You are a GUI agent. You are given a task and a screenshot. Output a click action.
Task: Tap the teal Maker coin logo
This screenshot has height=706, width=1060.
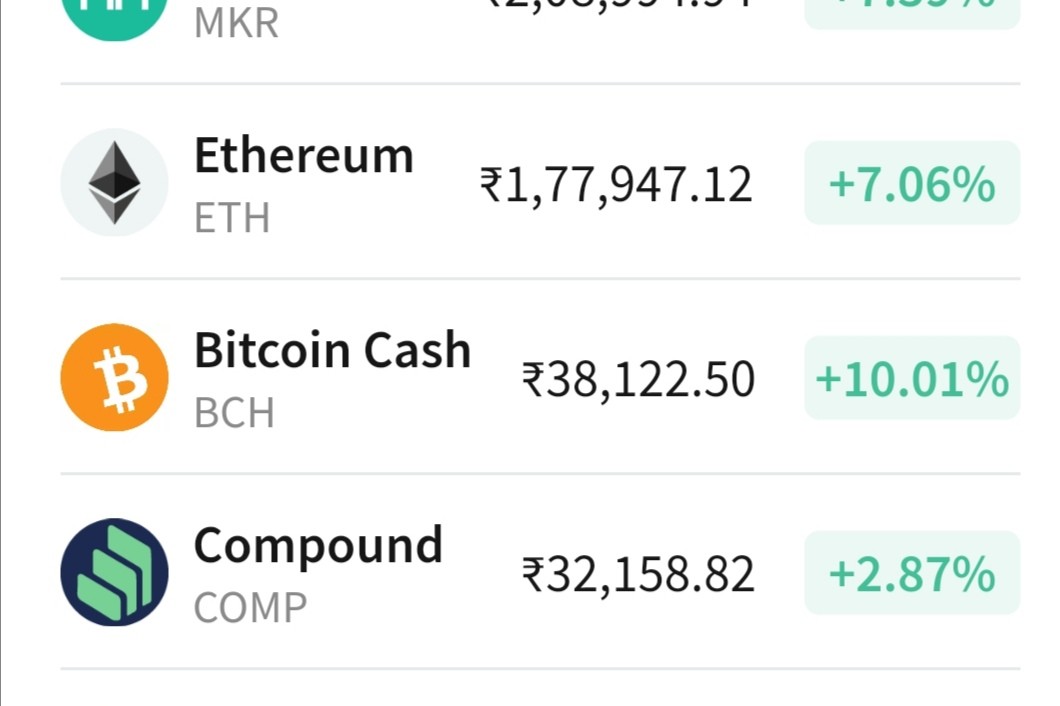(x=114, y=14)
